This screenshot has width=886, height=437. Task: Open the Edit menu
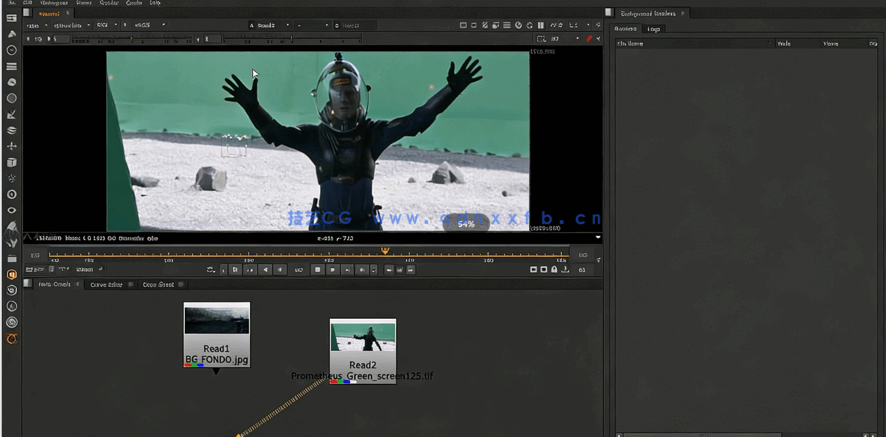(26, 3)
